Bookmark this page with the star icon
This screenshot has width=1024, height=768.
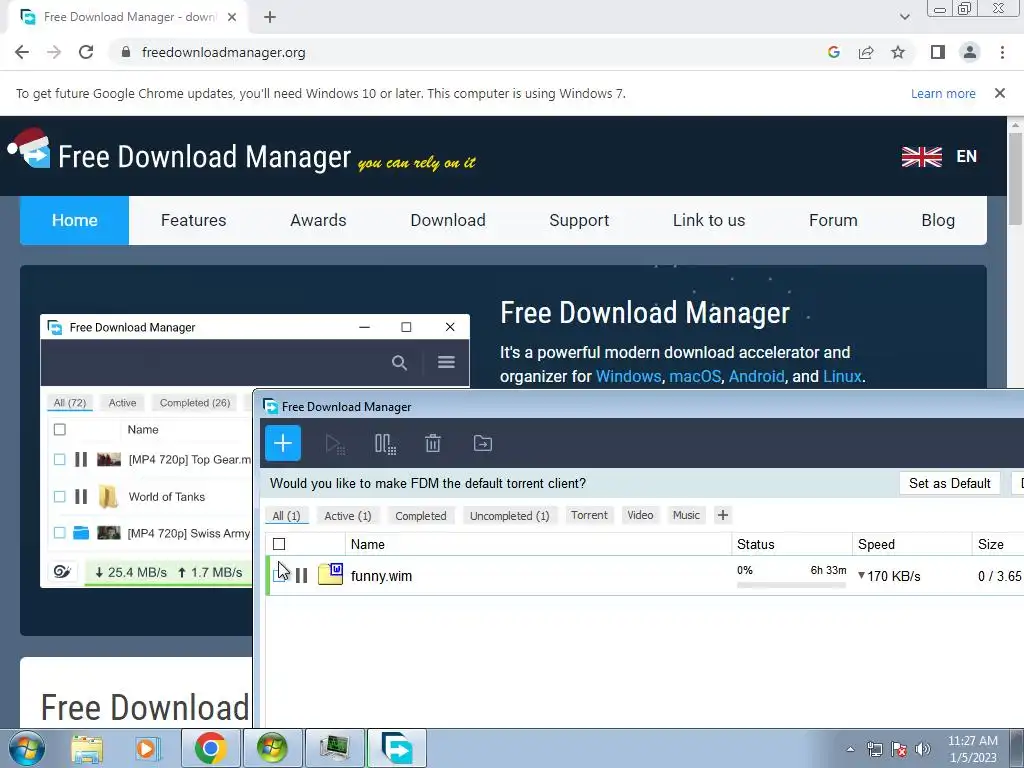(x=898, y=52)
